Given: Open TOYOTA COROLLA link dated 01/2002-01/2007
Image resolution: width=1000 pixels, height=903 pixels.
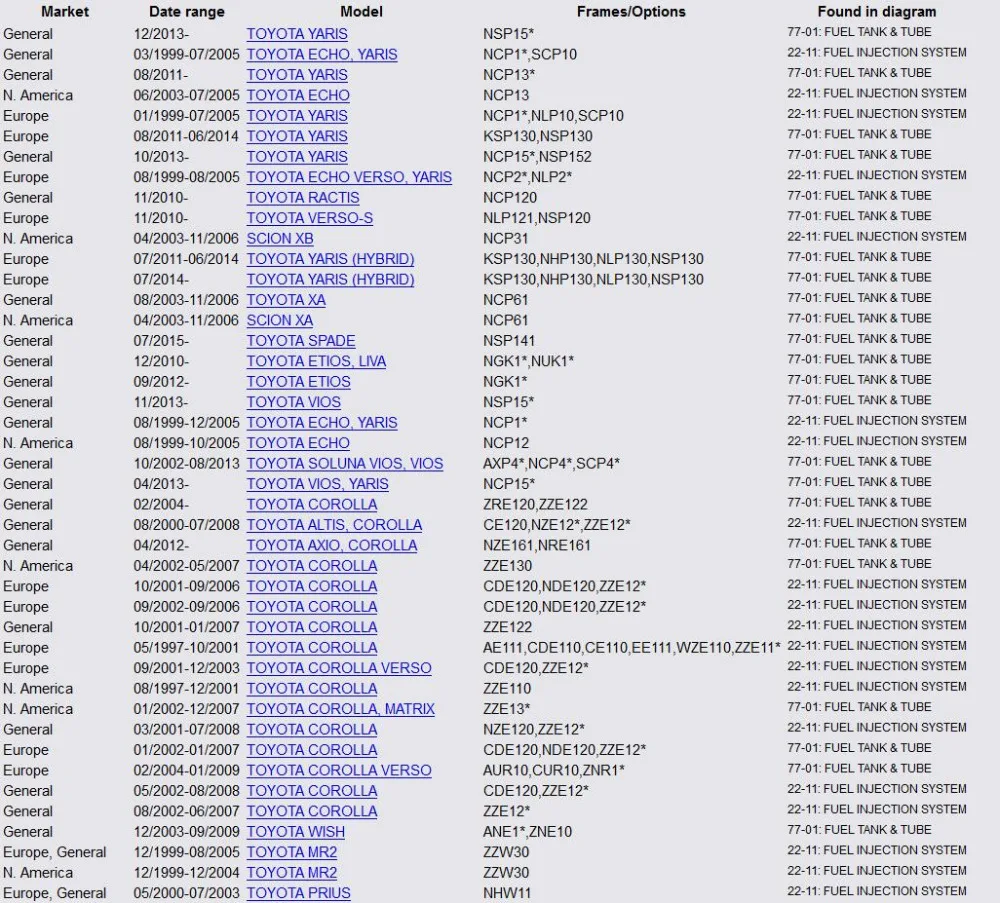Looking at the screenshot, I should coord(312,750).
